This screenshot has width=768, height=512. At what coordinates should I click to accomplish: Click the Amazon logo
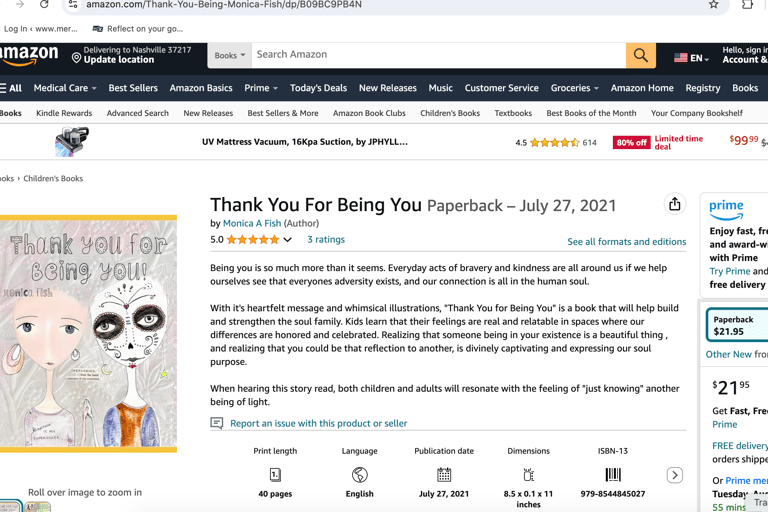tap(30, 56)
